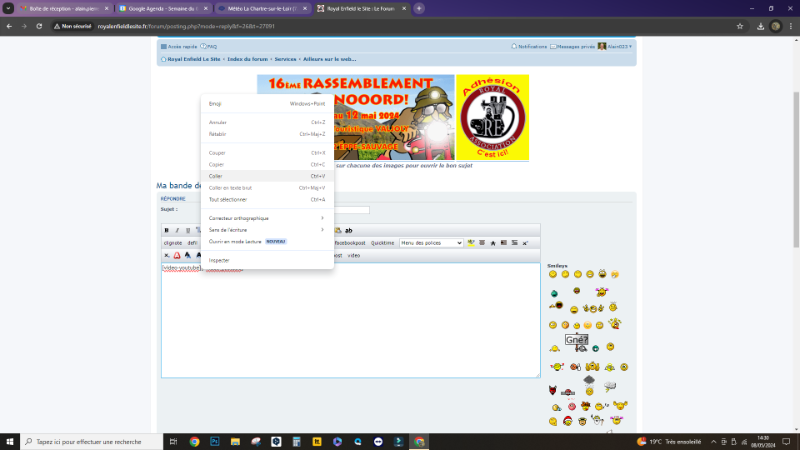The image size is (800, 450).
Task: Open the Windows Start menu
Action: pyautogui.click(x=10, y=442)
